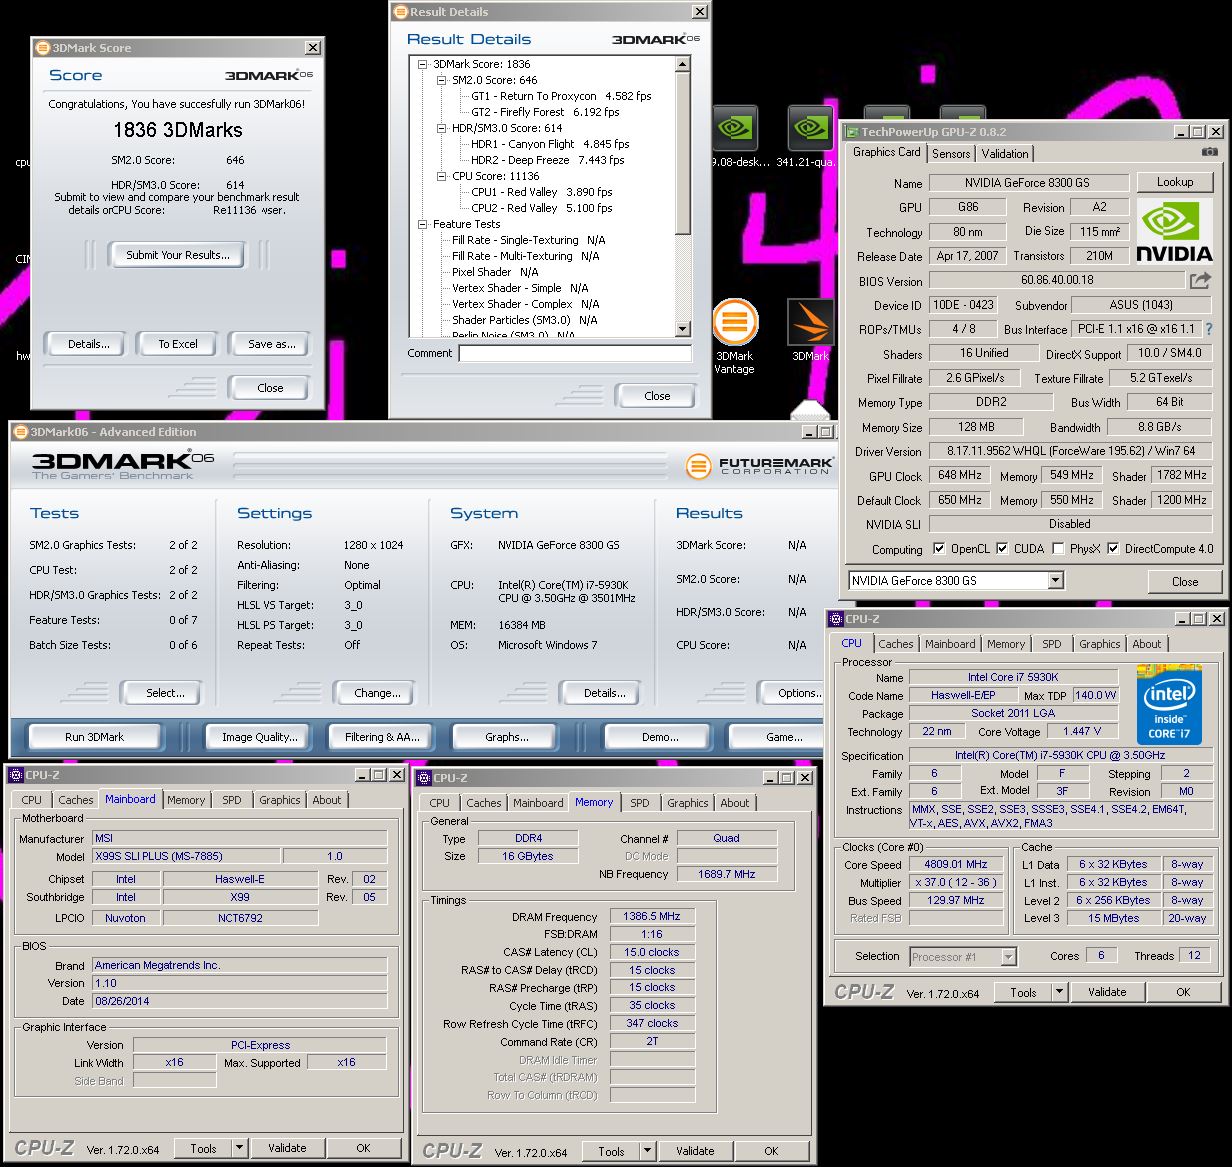Click the GPU-Z screenshot camera icon
Image resolution: width=1232 pixels, height=1167 pixels.
(x=1210, y=152)
